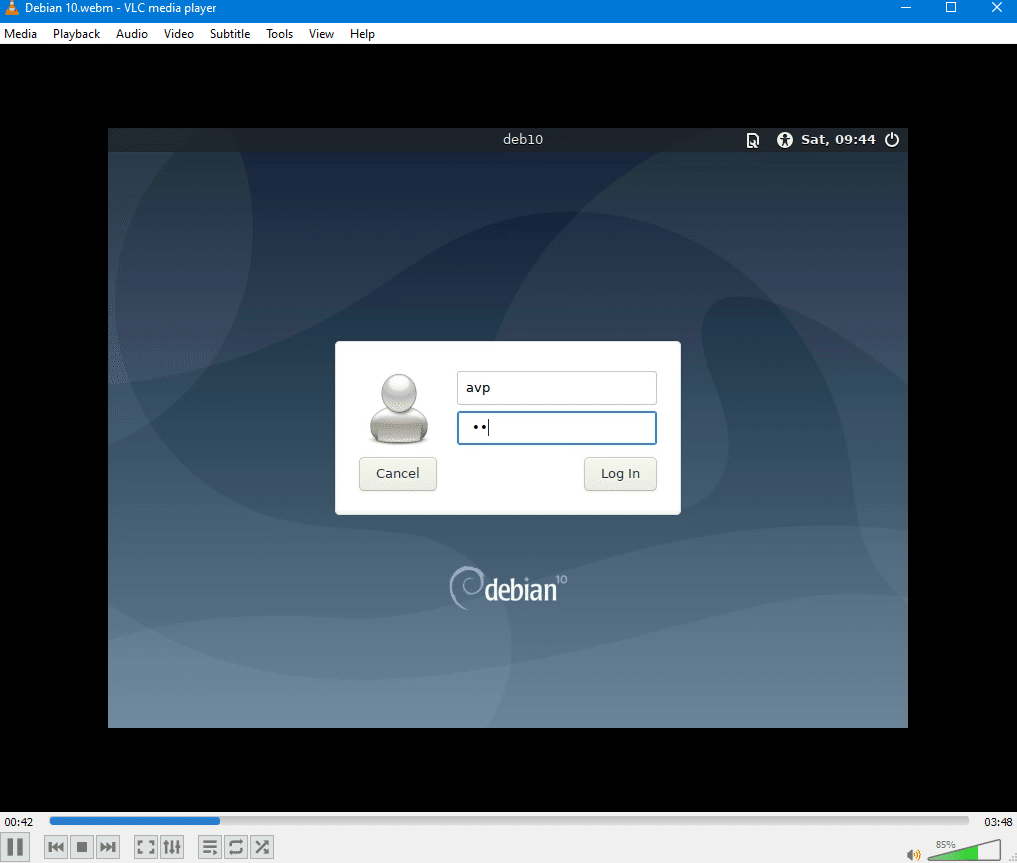Toggle random shuffle playback

(261, 847)
